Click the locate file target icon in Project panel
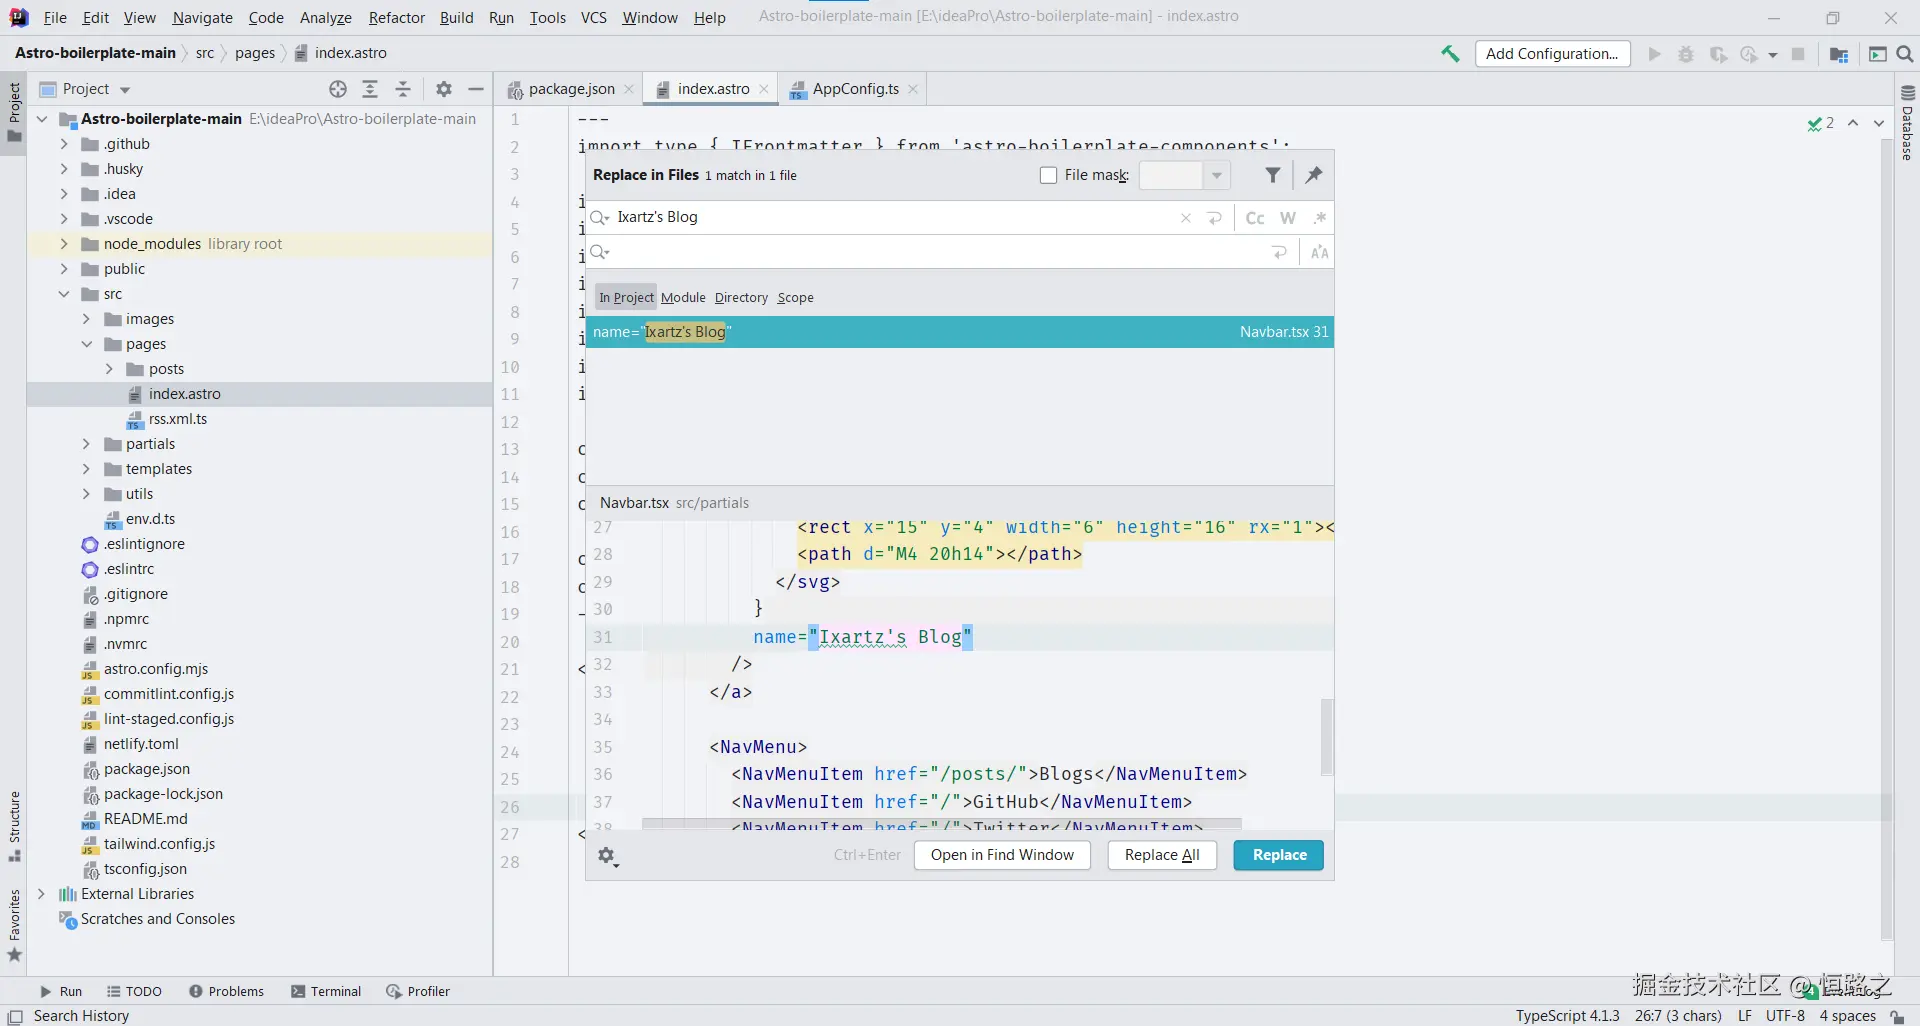1920x1026 pixels. point(338,89)
